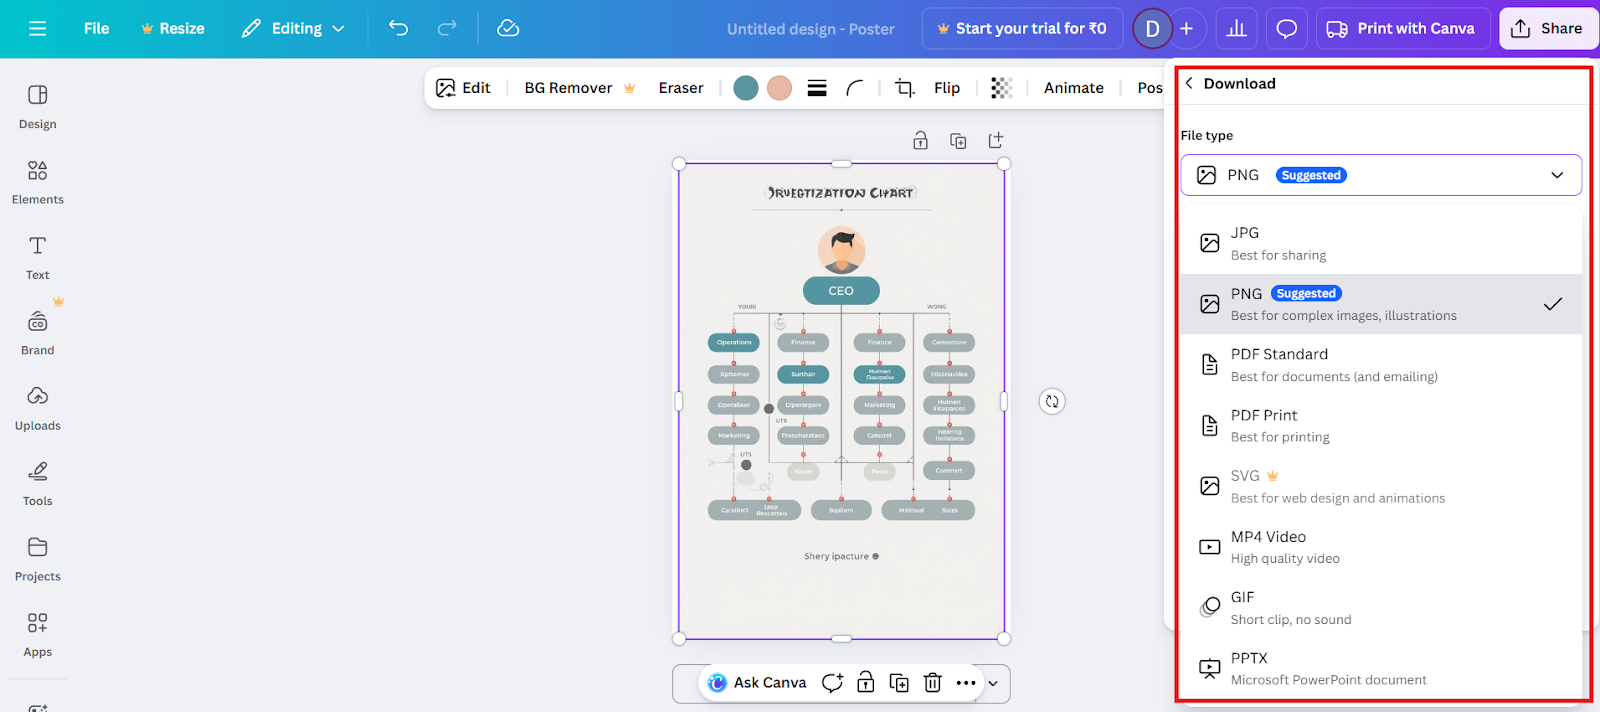Select JPG Best for sharing
The image size is (1600, 712).
coord(1381,243)
